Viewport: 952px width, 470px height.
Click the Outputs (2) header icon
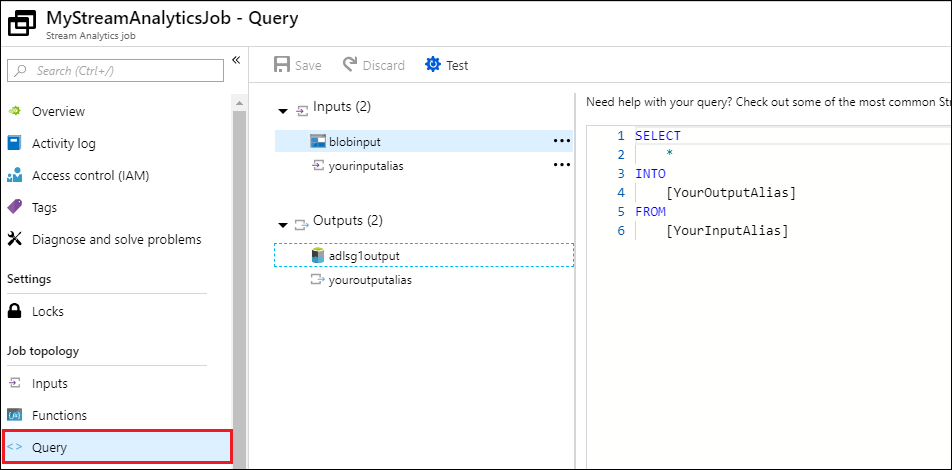click(301, 225)
